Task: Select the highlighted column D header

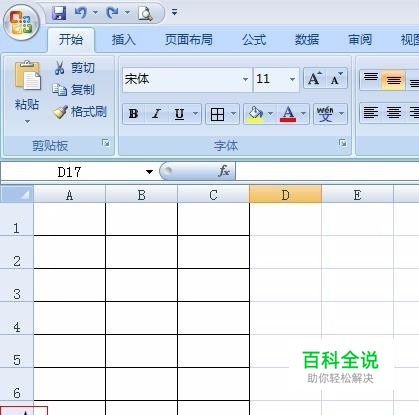Action: click(x=285, y=195)
